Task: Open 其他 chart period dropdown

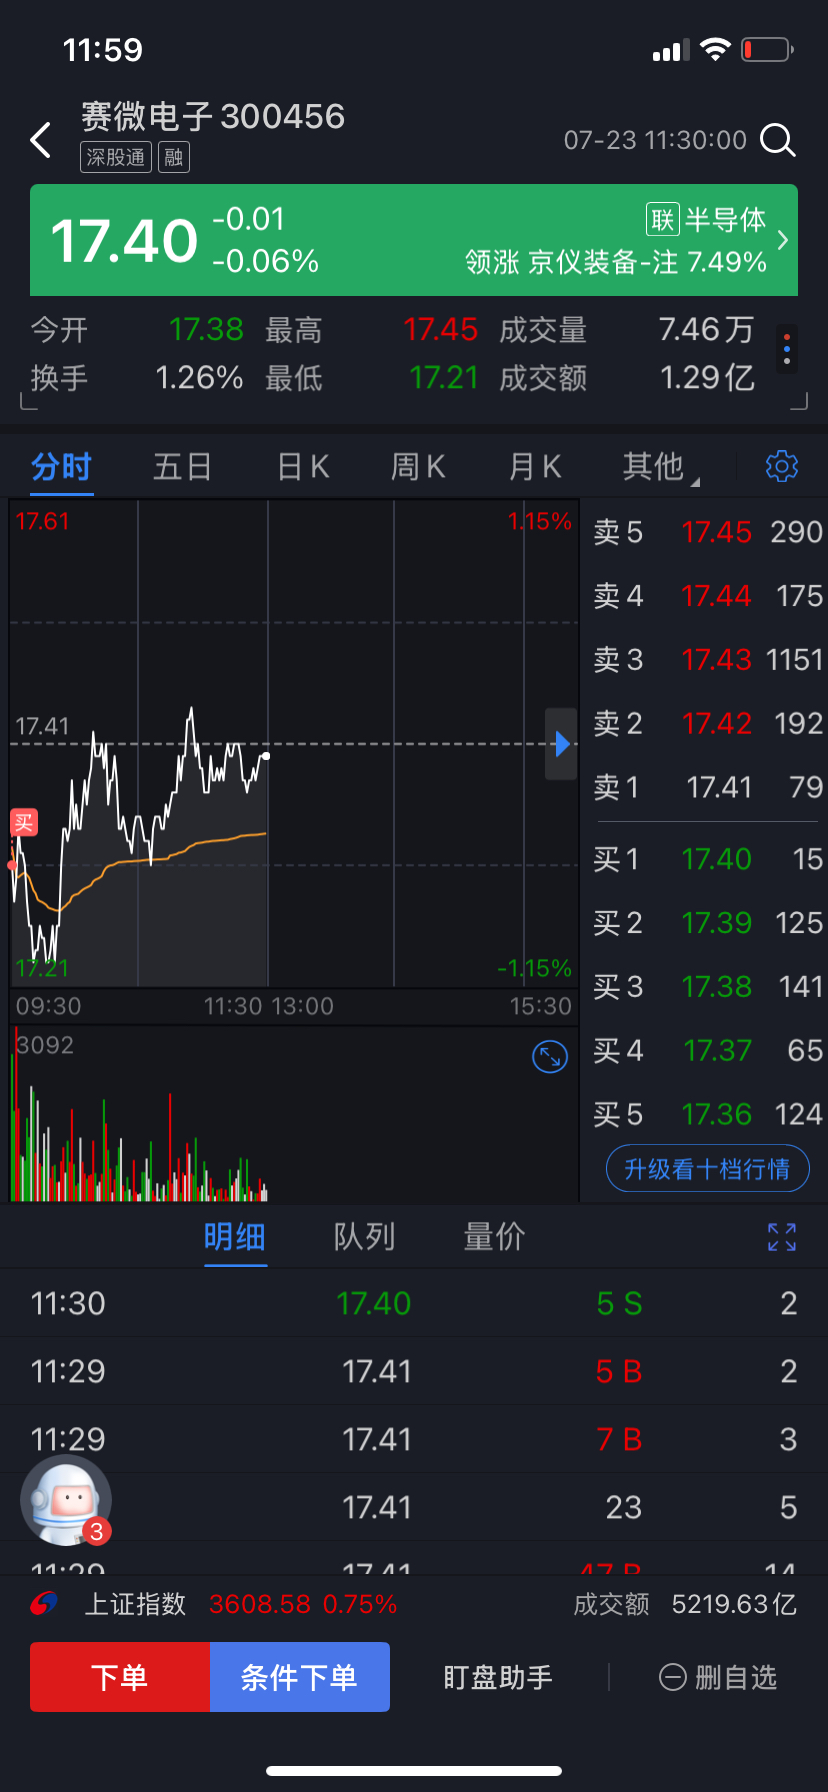Action: [660, 466]
